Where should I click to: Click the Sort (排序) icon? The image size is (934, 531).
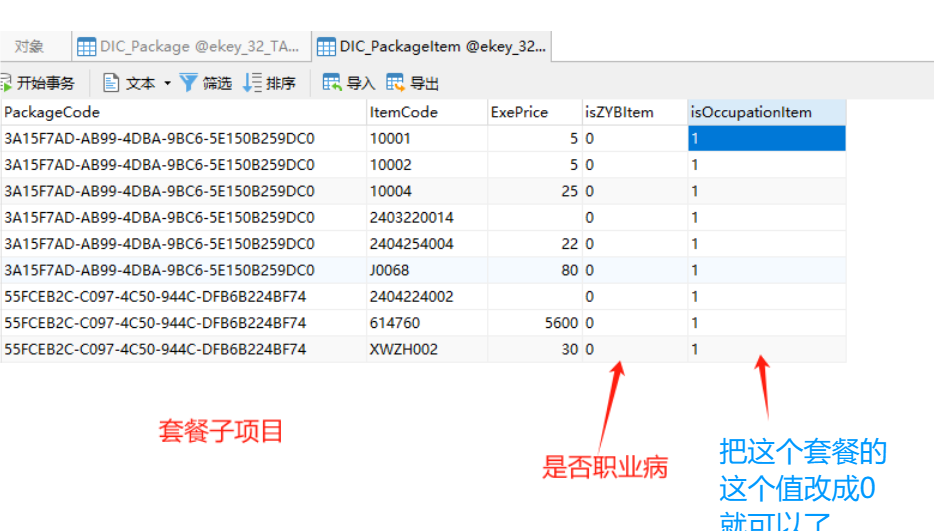click(253, 83)
